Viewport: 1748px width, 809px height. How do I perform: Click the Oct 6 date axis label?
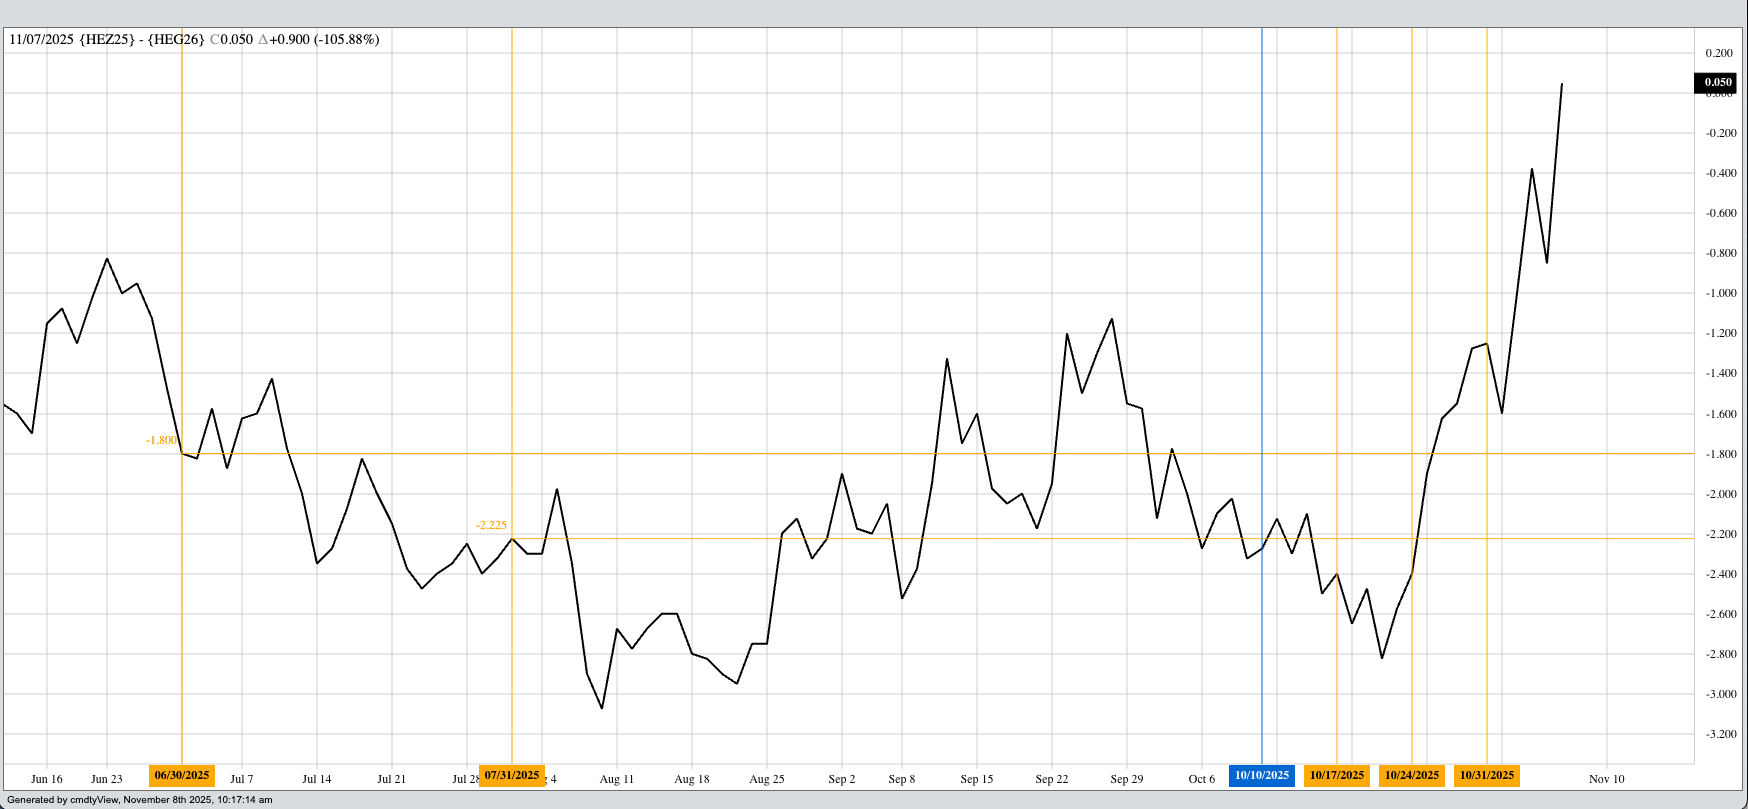pos(1202,779)
